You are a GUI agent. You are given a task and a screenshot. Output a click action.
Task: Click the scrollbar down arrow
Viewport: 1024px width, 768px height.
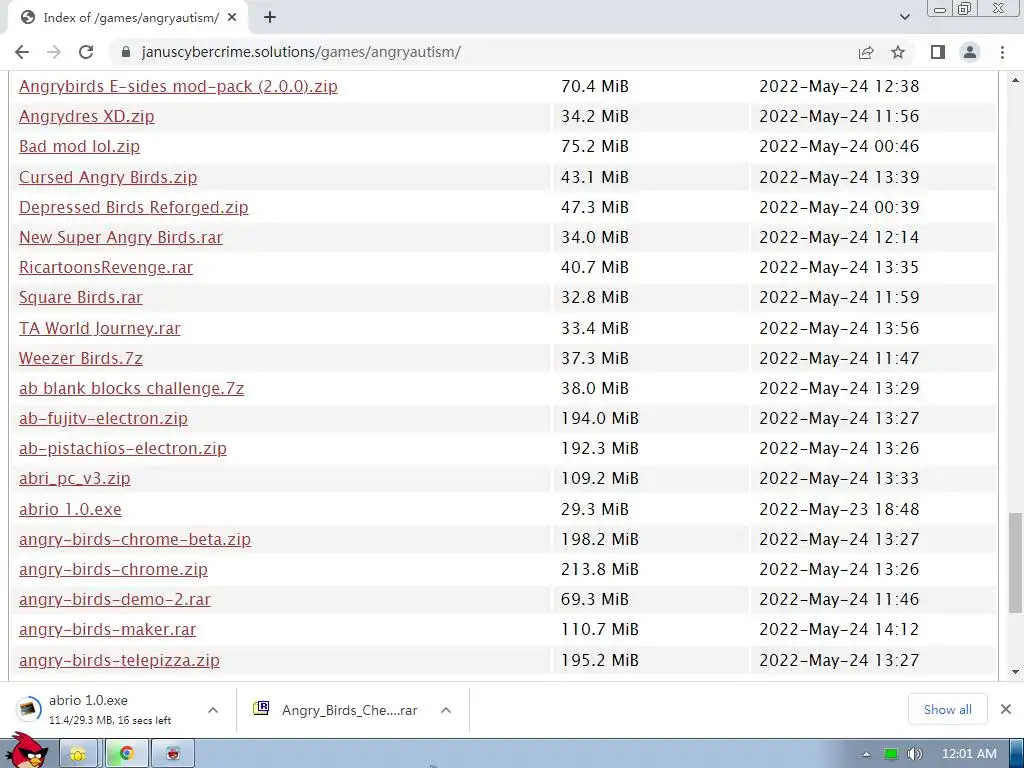(x=1015, y=671)
